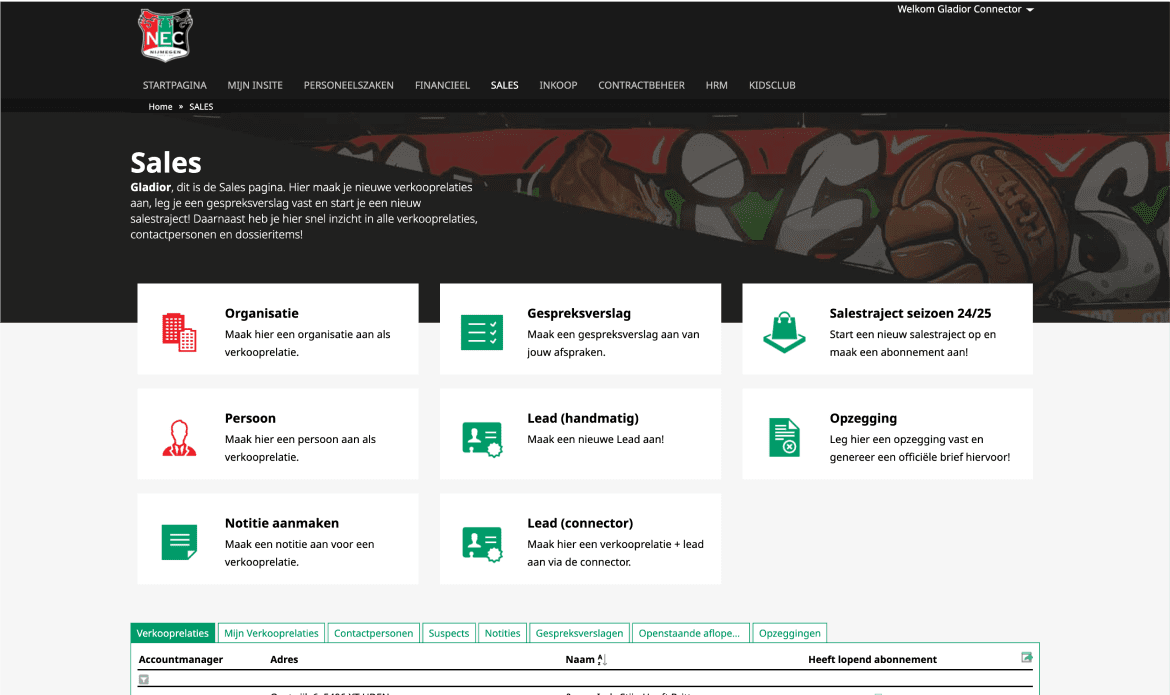This screenshot has height=695, width=1170.
Task: Select the Lead (handmatig) badge icon
Action: point(482,437)
